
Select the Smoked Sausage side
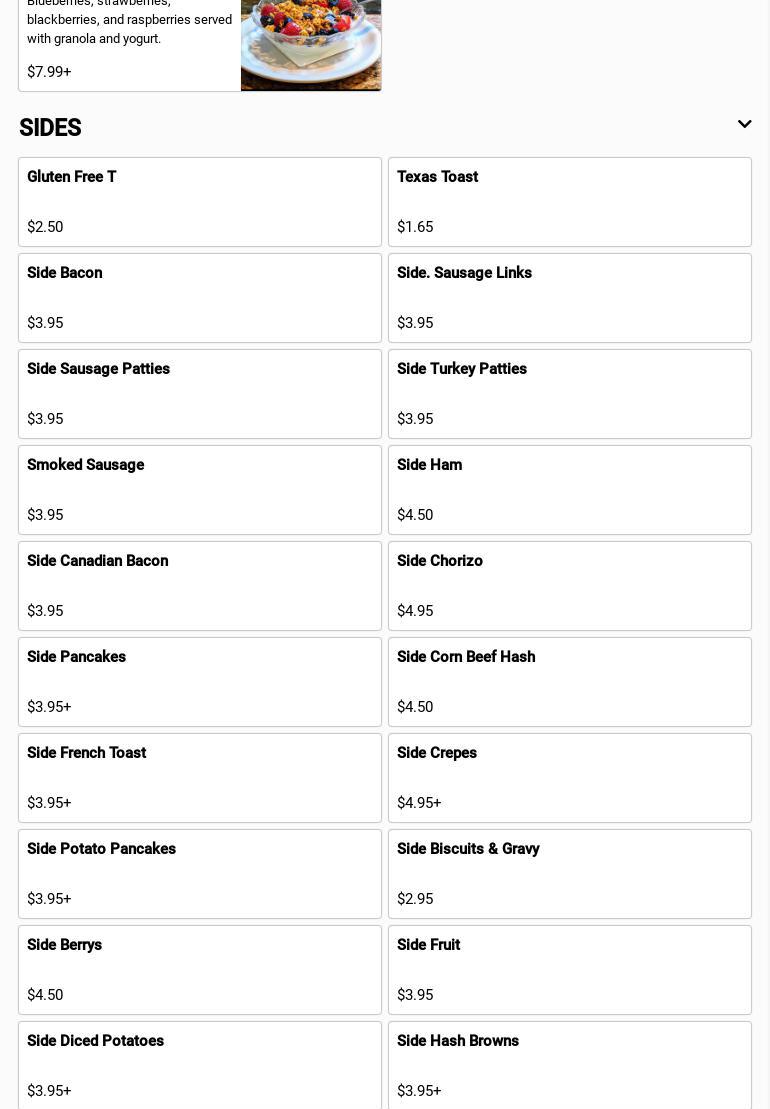pyautogui.click(x=200, y=490)
